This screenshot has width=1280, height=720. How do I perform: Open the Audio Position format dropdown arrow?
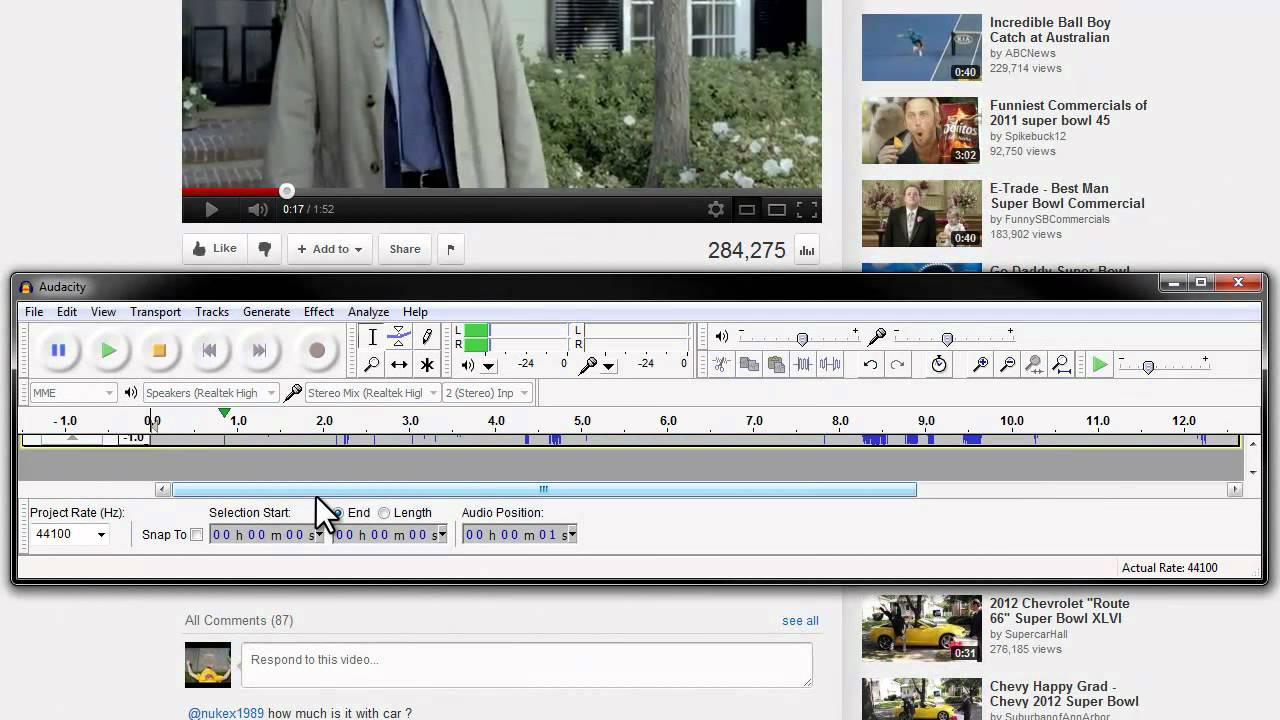pyautogui.click(x=572, y=535)
